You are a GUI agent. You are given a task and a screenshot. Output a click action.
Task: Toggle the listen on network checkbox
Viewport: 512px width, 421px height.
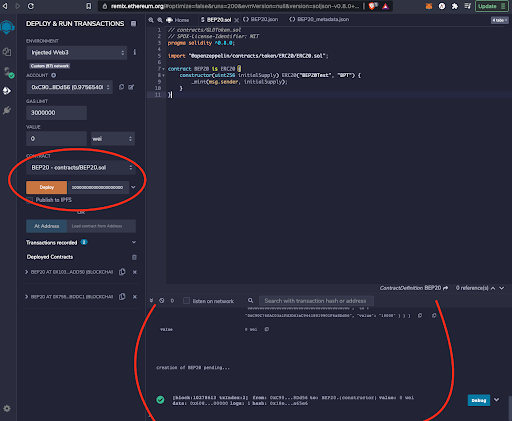[187, 301]
